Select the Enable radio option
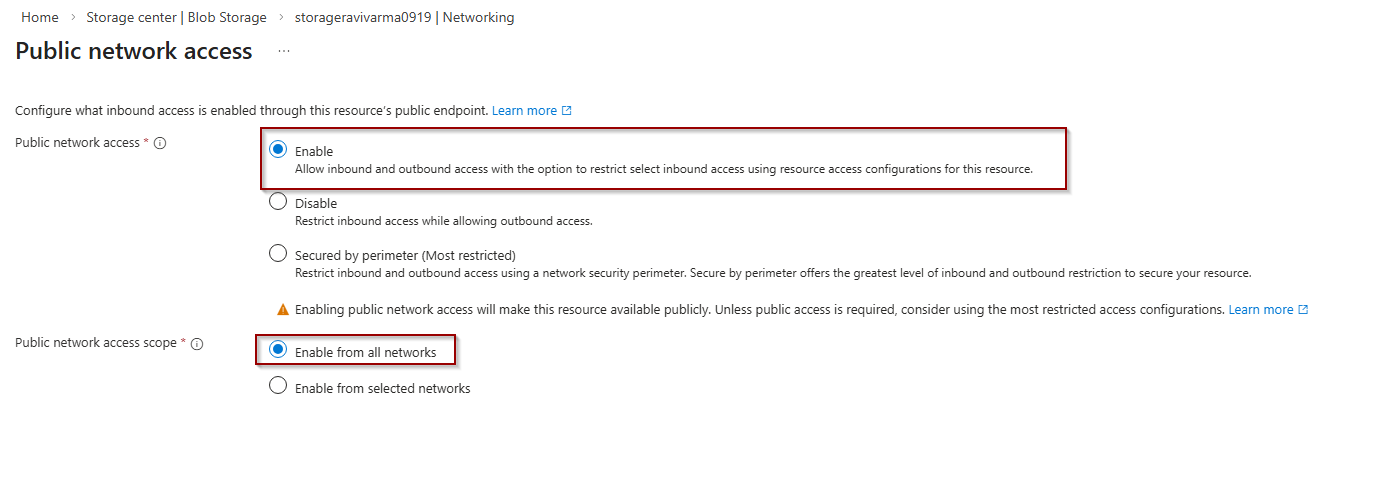 pos(278,150)
